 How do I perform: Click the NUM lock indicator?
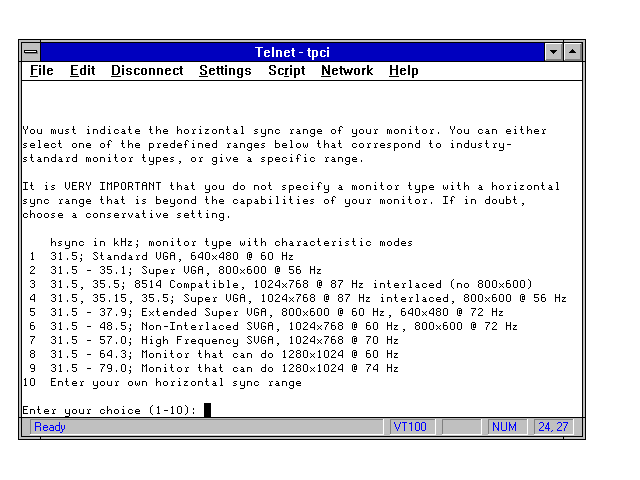click(x=507, y=427)
